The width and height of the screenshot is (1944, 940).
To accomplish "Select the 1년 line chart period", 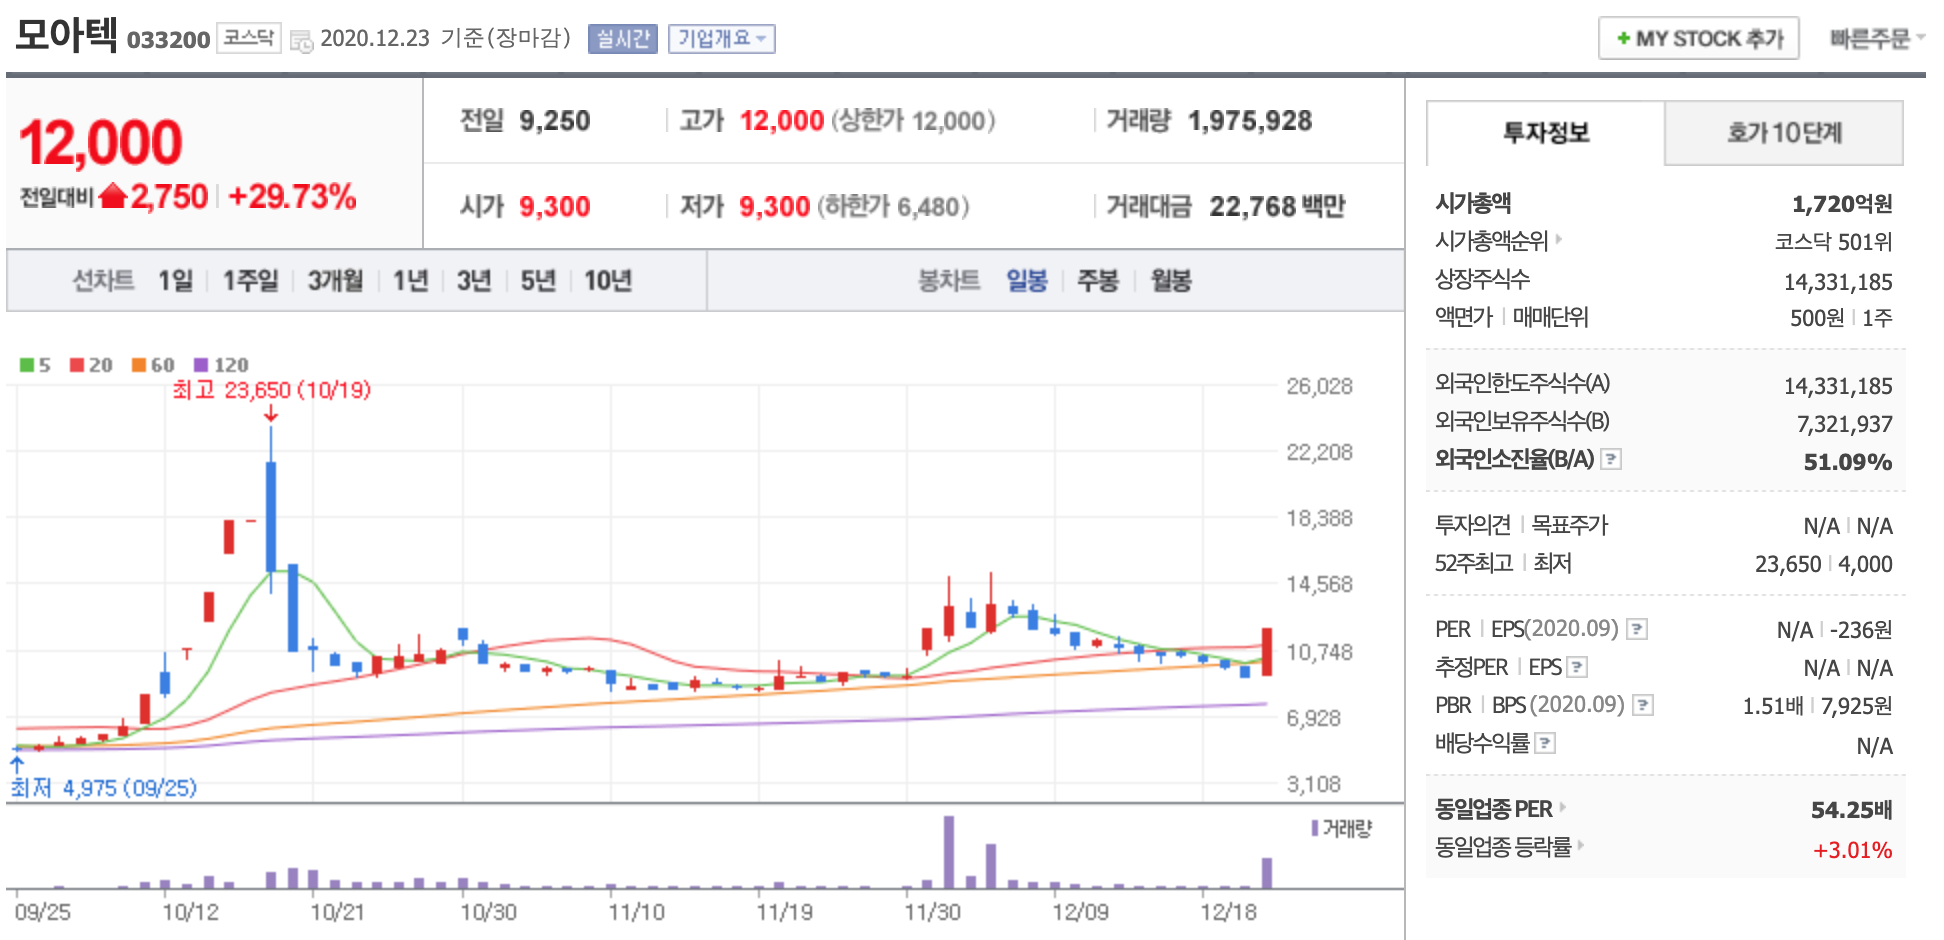I will point(410,281).
